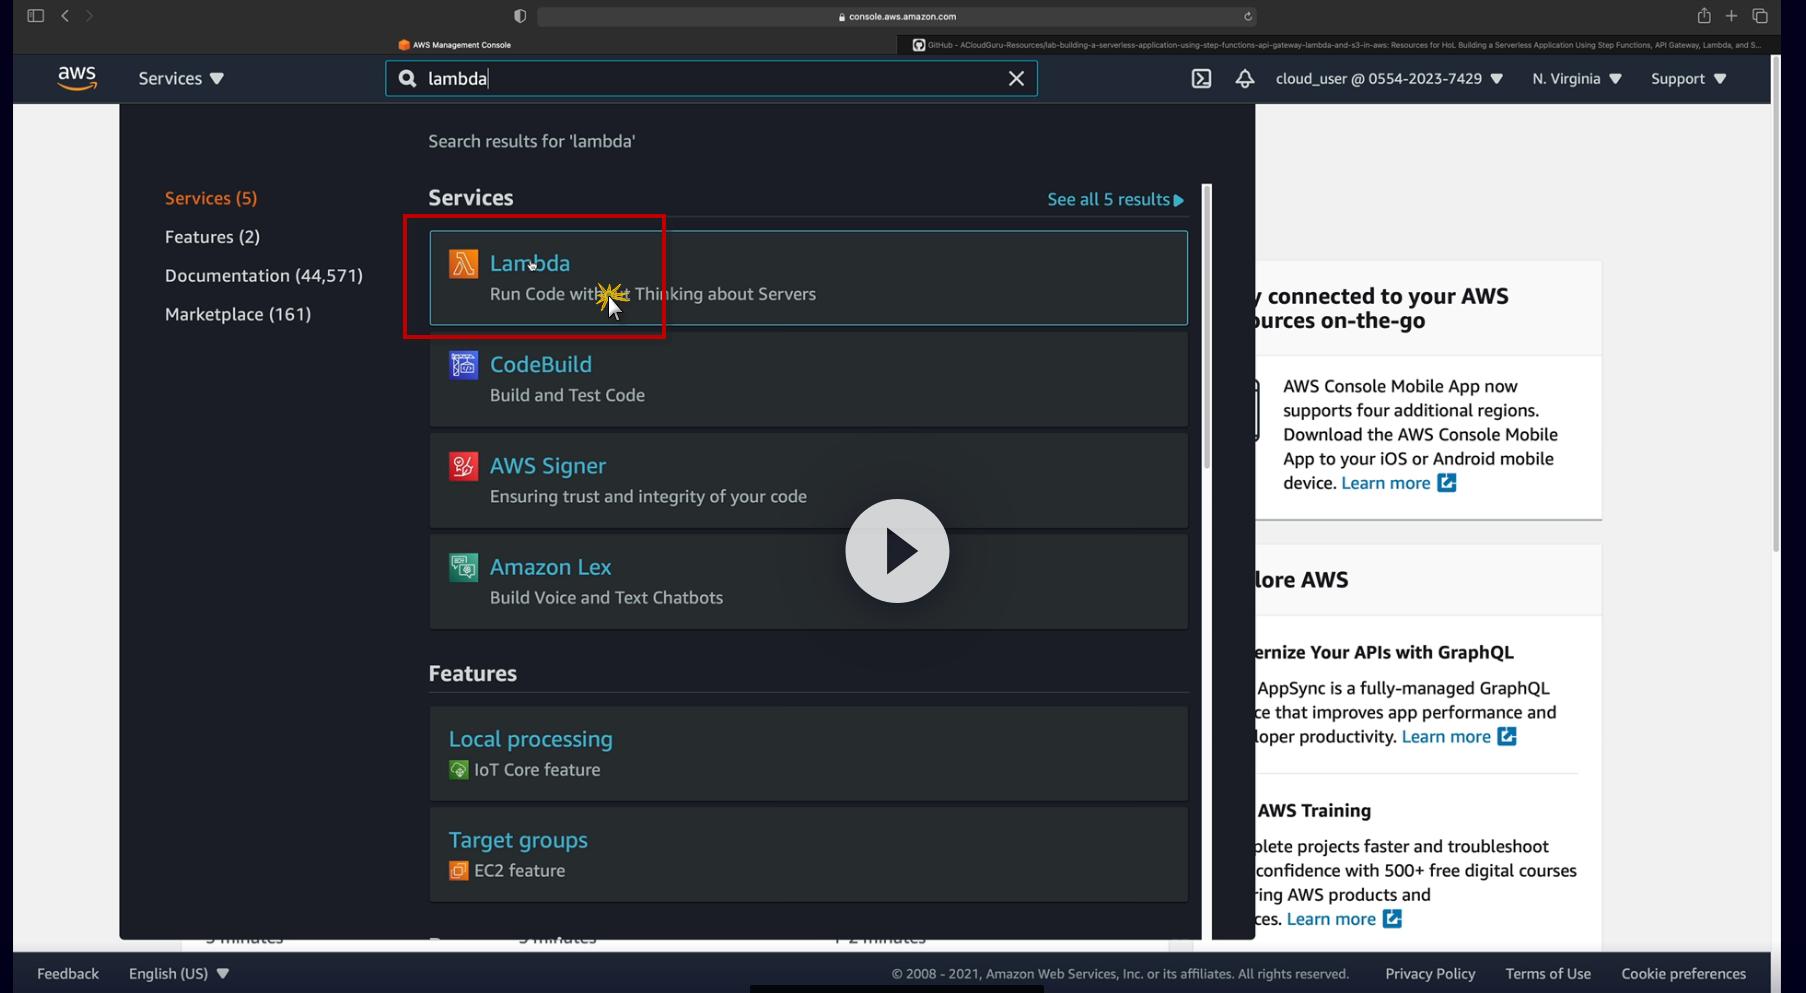Switch to the GitHub ACloudGuru-Resources tab
This screenshot has height=993, width=1806.
click(x=1337, y=45)
